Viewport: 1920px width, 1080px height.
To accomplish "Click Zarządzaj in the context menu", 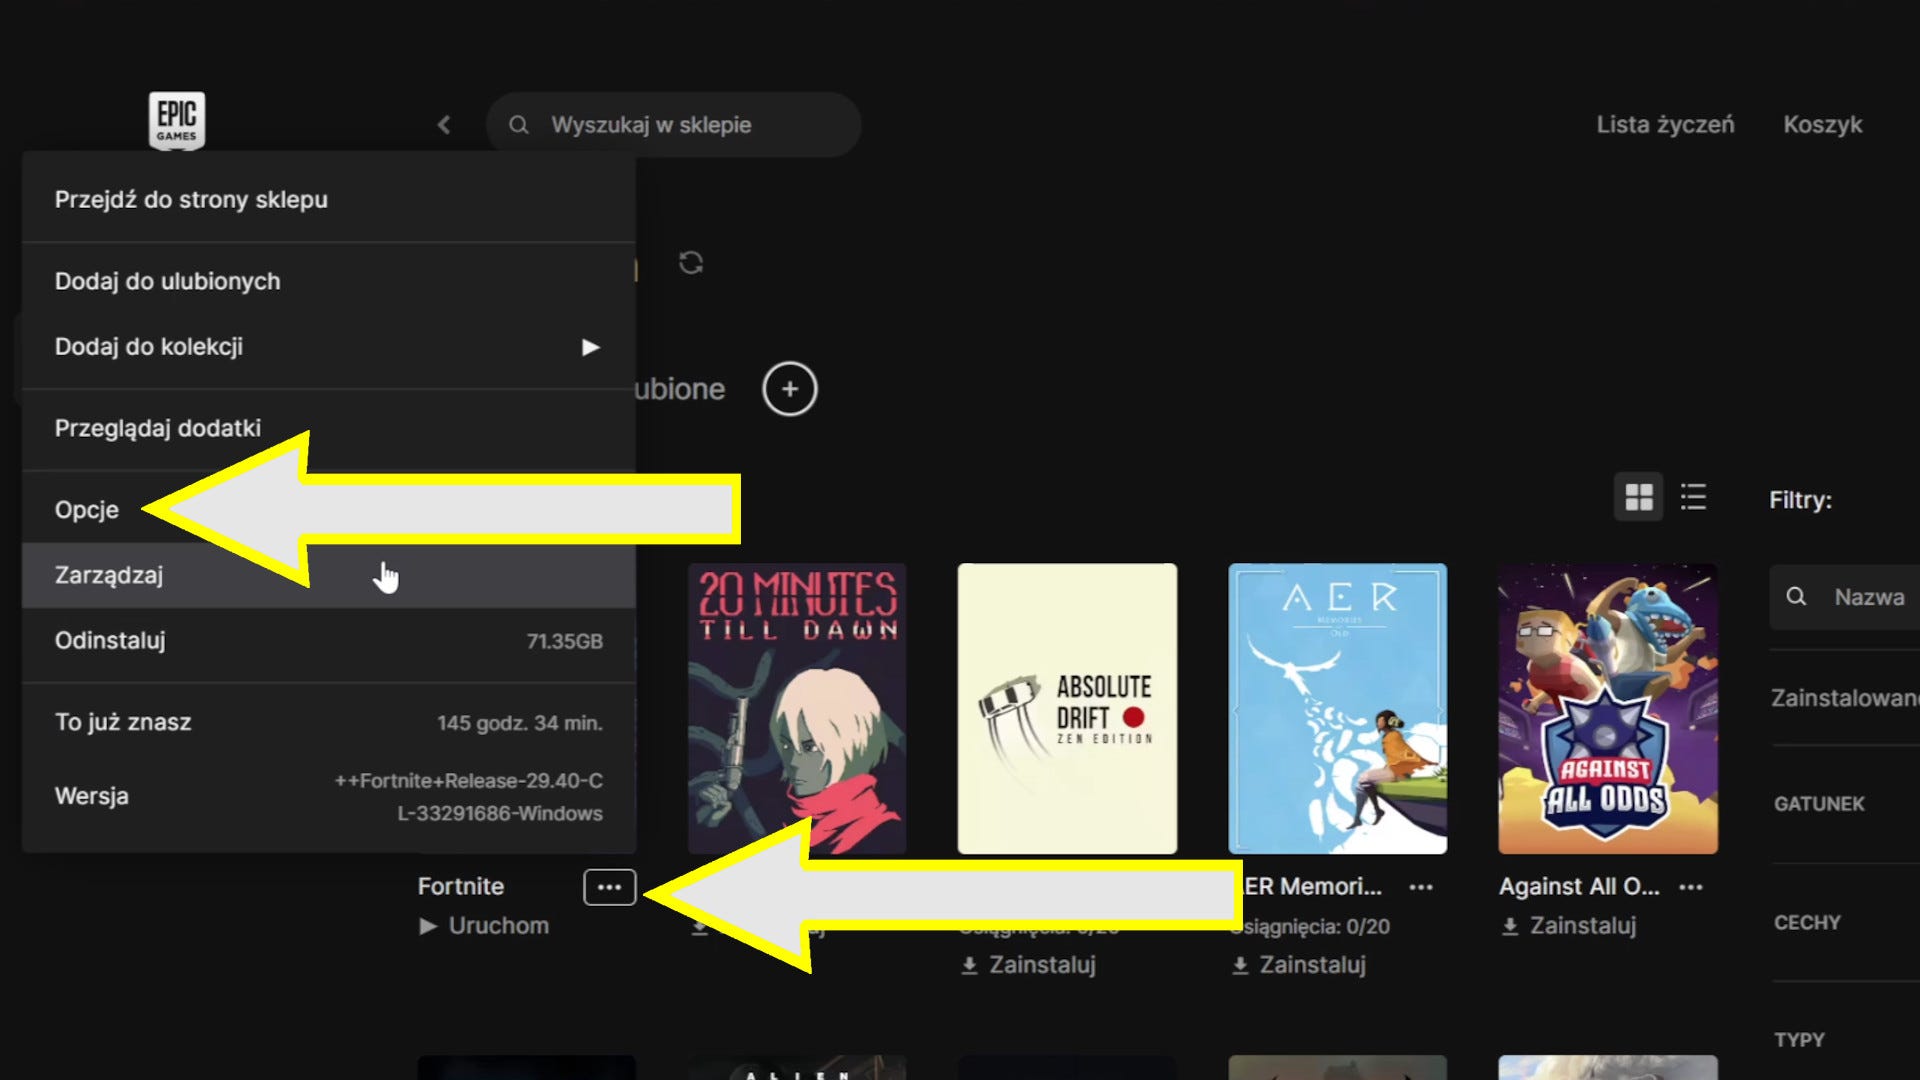I will pyautogui.click(x=329, y=576).
